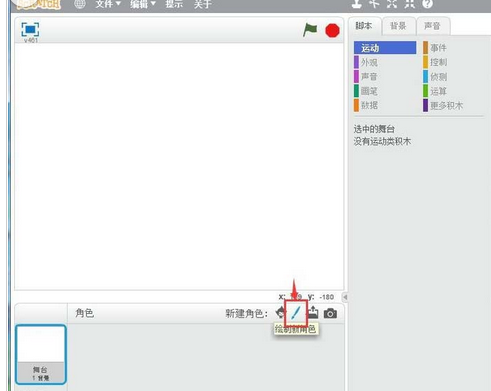Click the upload sprite from file icon
Viewport: 491px width, 391px height.
click(313, 313)
